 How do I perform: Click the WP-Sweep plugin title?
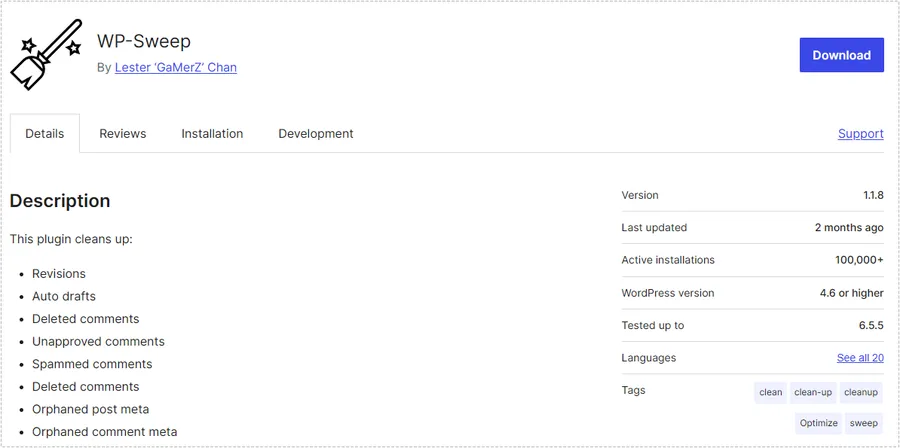pyautogui.click(x=143, y=41)
